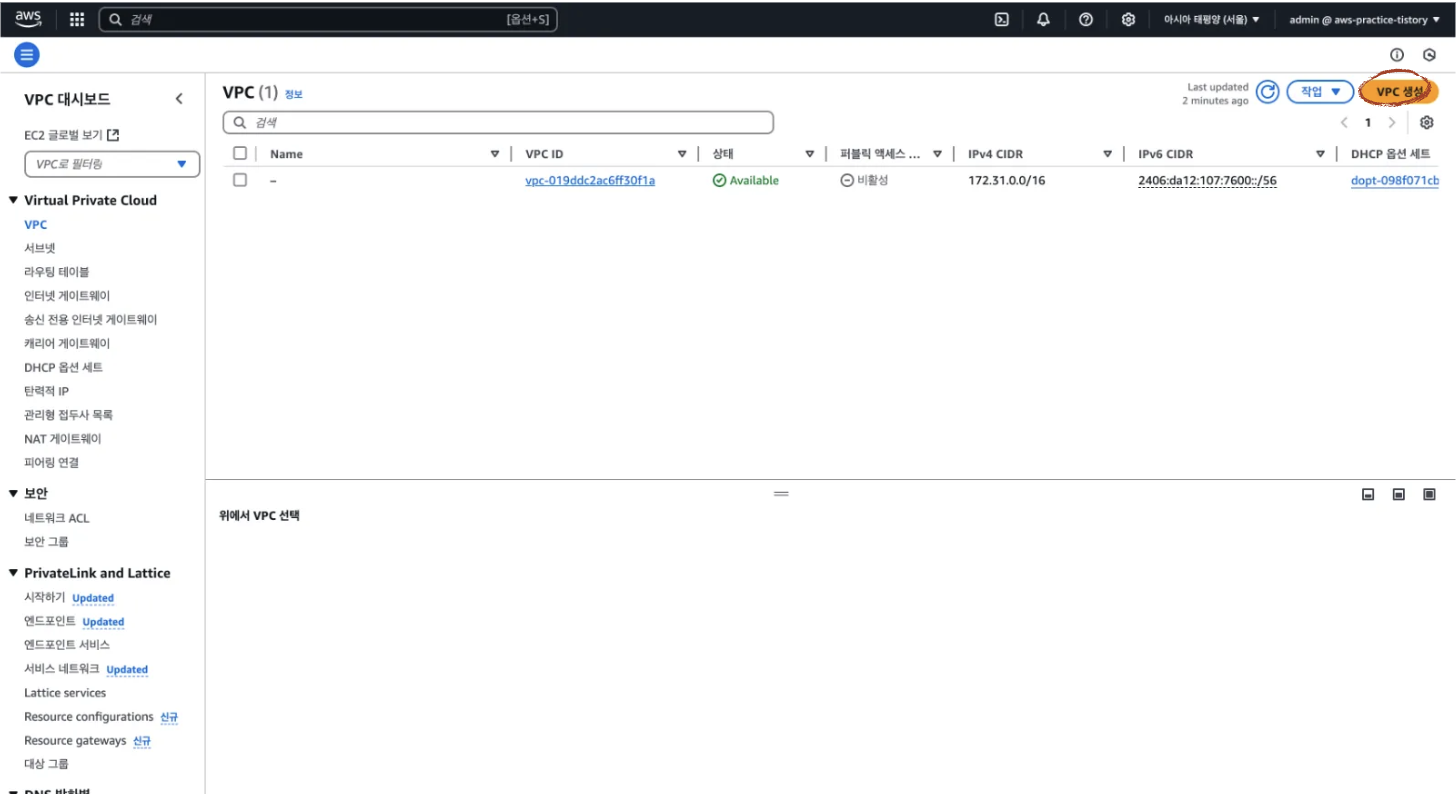Open 피어링 연결 in the sidebar
This screenshot has width=1456, height=794.
pos(51,463)
